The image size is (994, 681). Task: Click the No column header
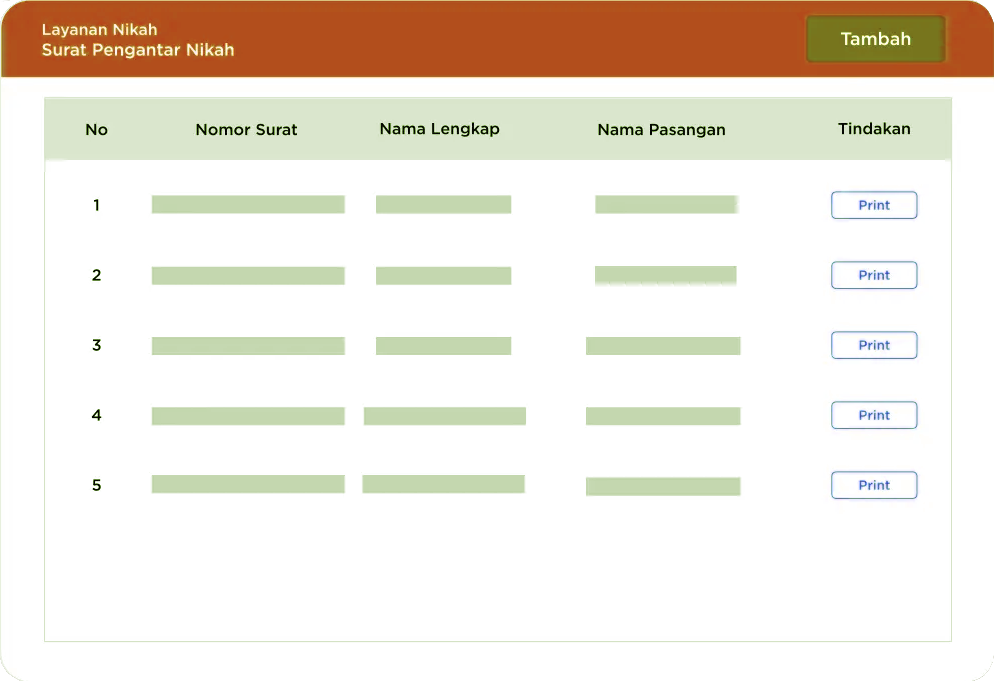pos(96,129)
